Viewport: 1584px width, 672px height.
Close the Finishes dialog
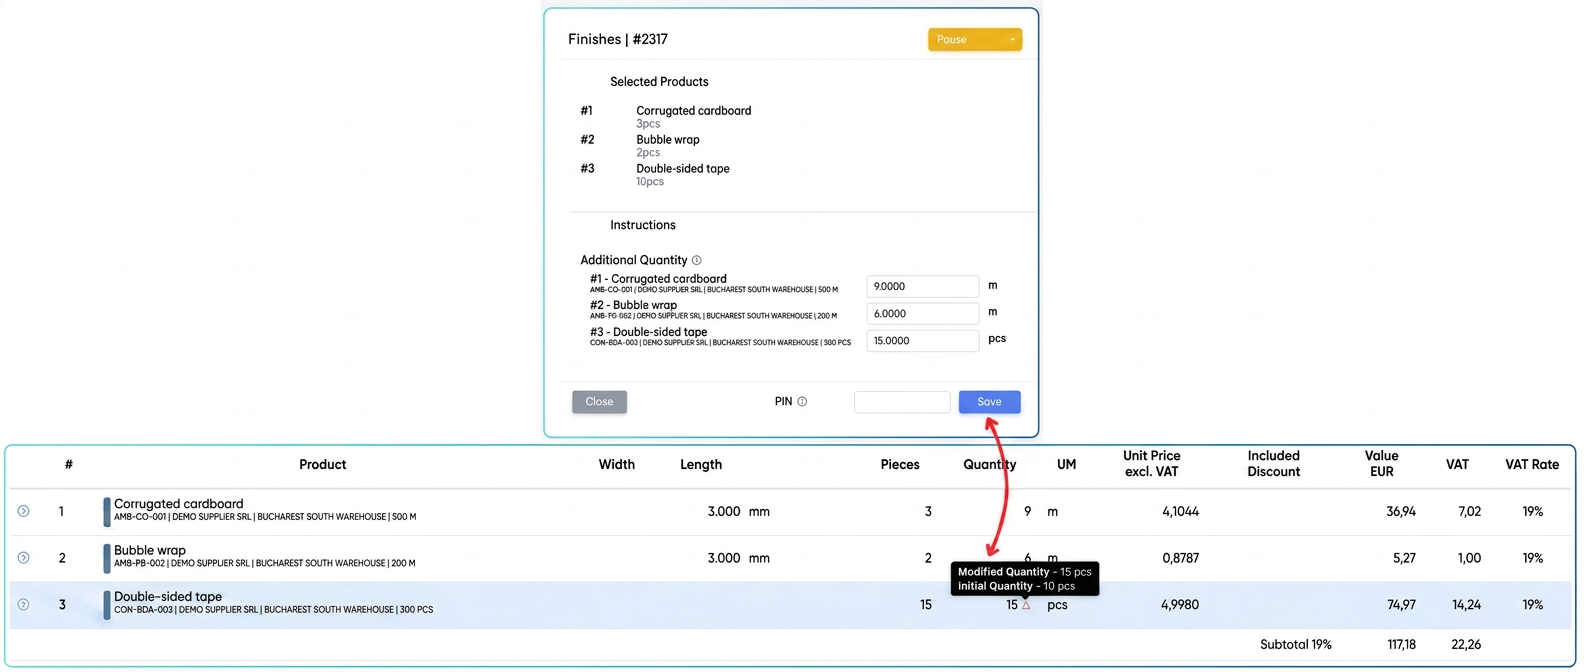click(599, 402)
